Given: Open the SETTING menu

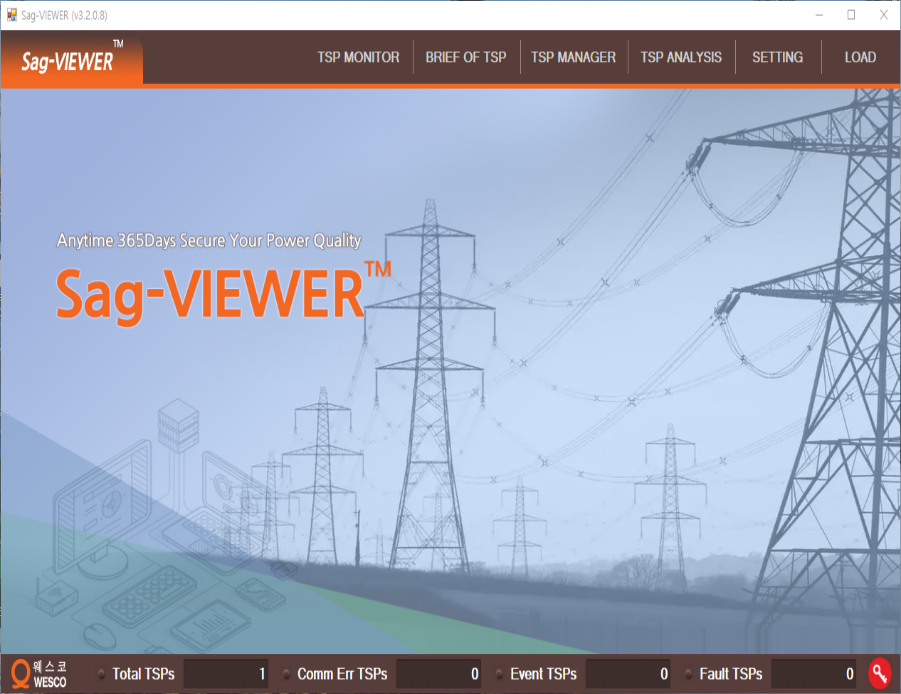Looking at the screenshot, I should (777, 57).
